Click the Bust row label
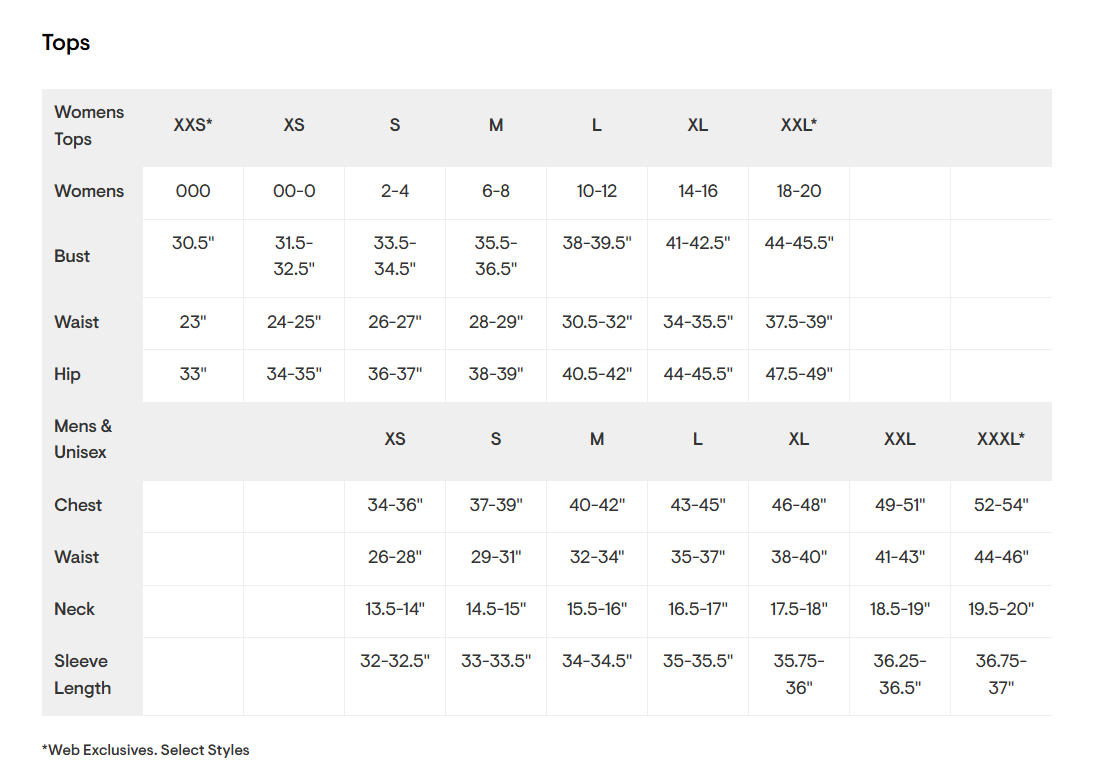1099x768 pixels. [x=72, y=256]
